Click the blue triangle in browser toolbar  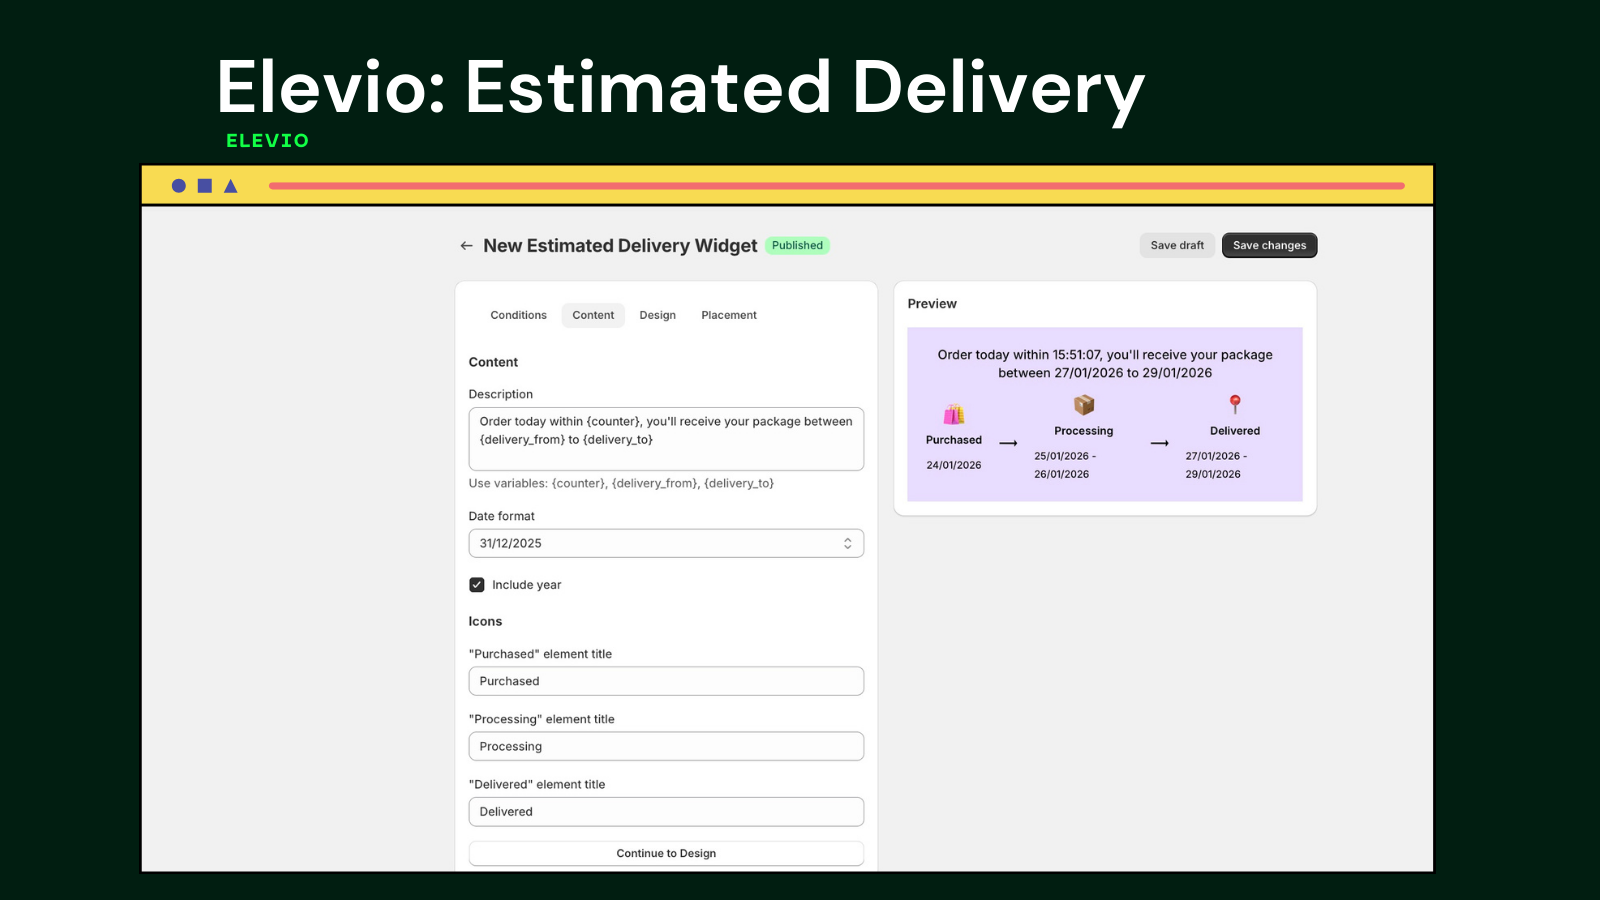click(x=229, y=185)
